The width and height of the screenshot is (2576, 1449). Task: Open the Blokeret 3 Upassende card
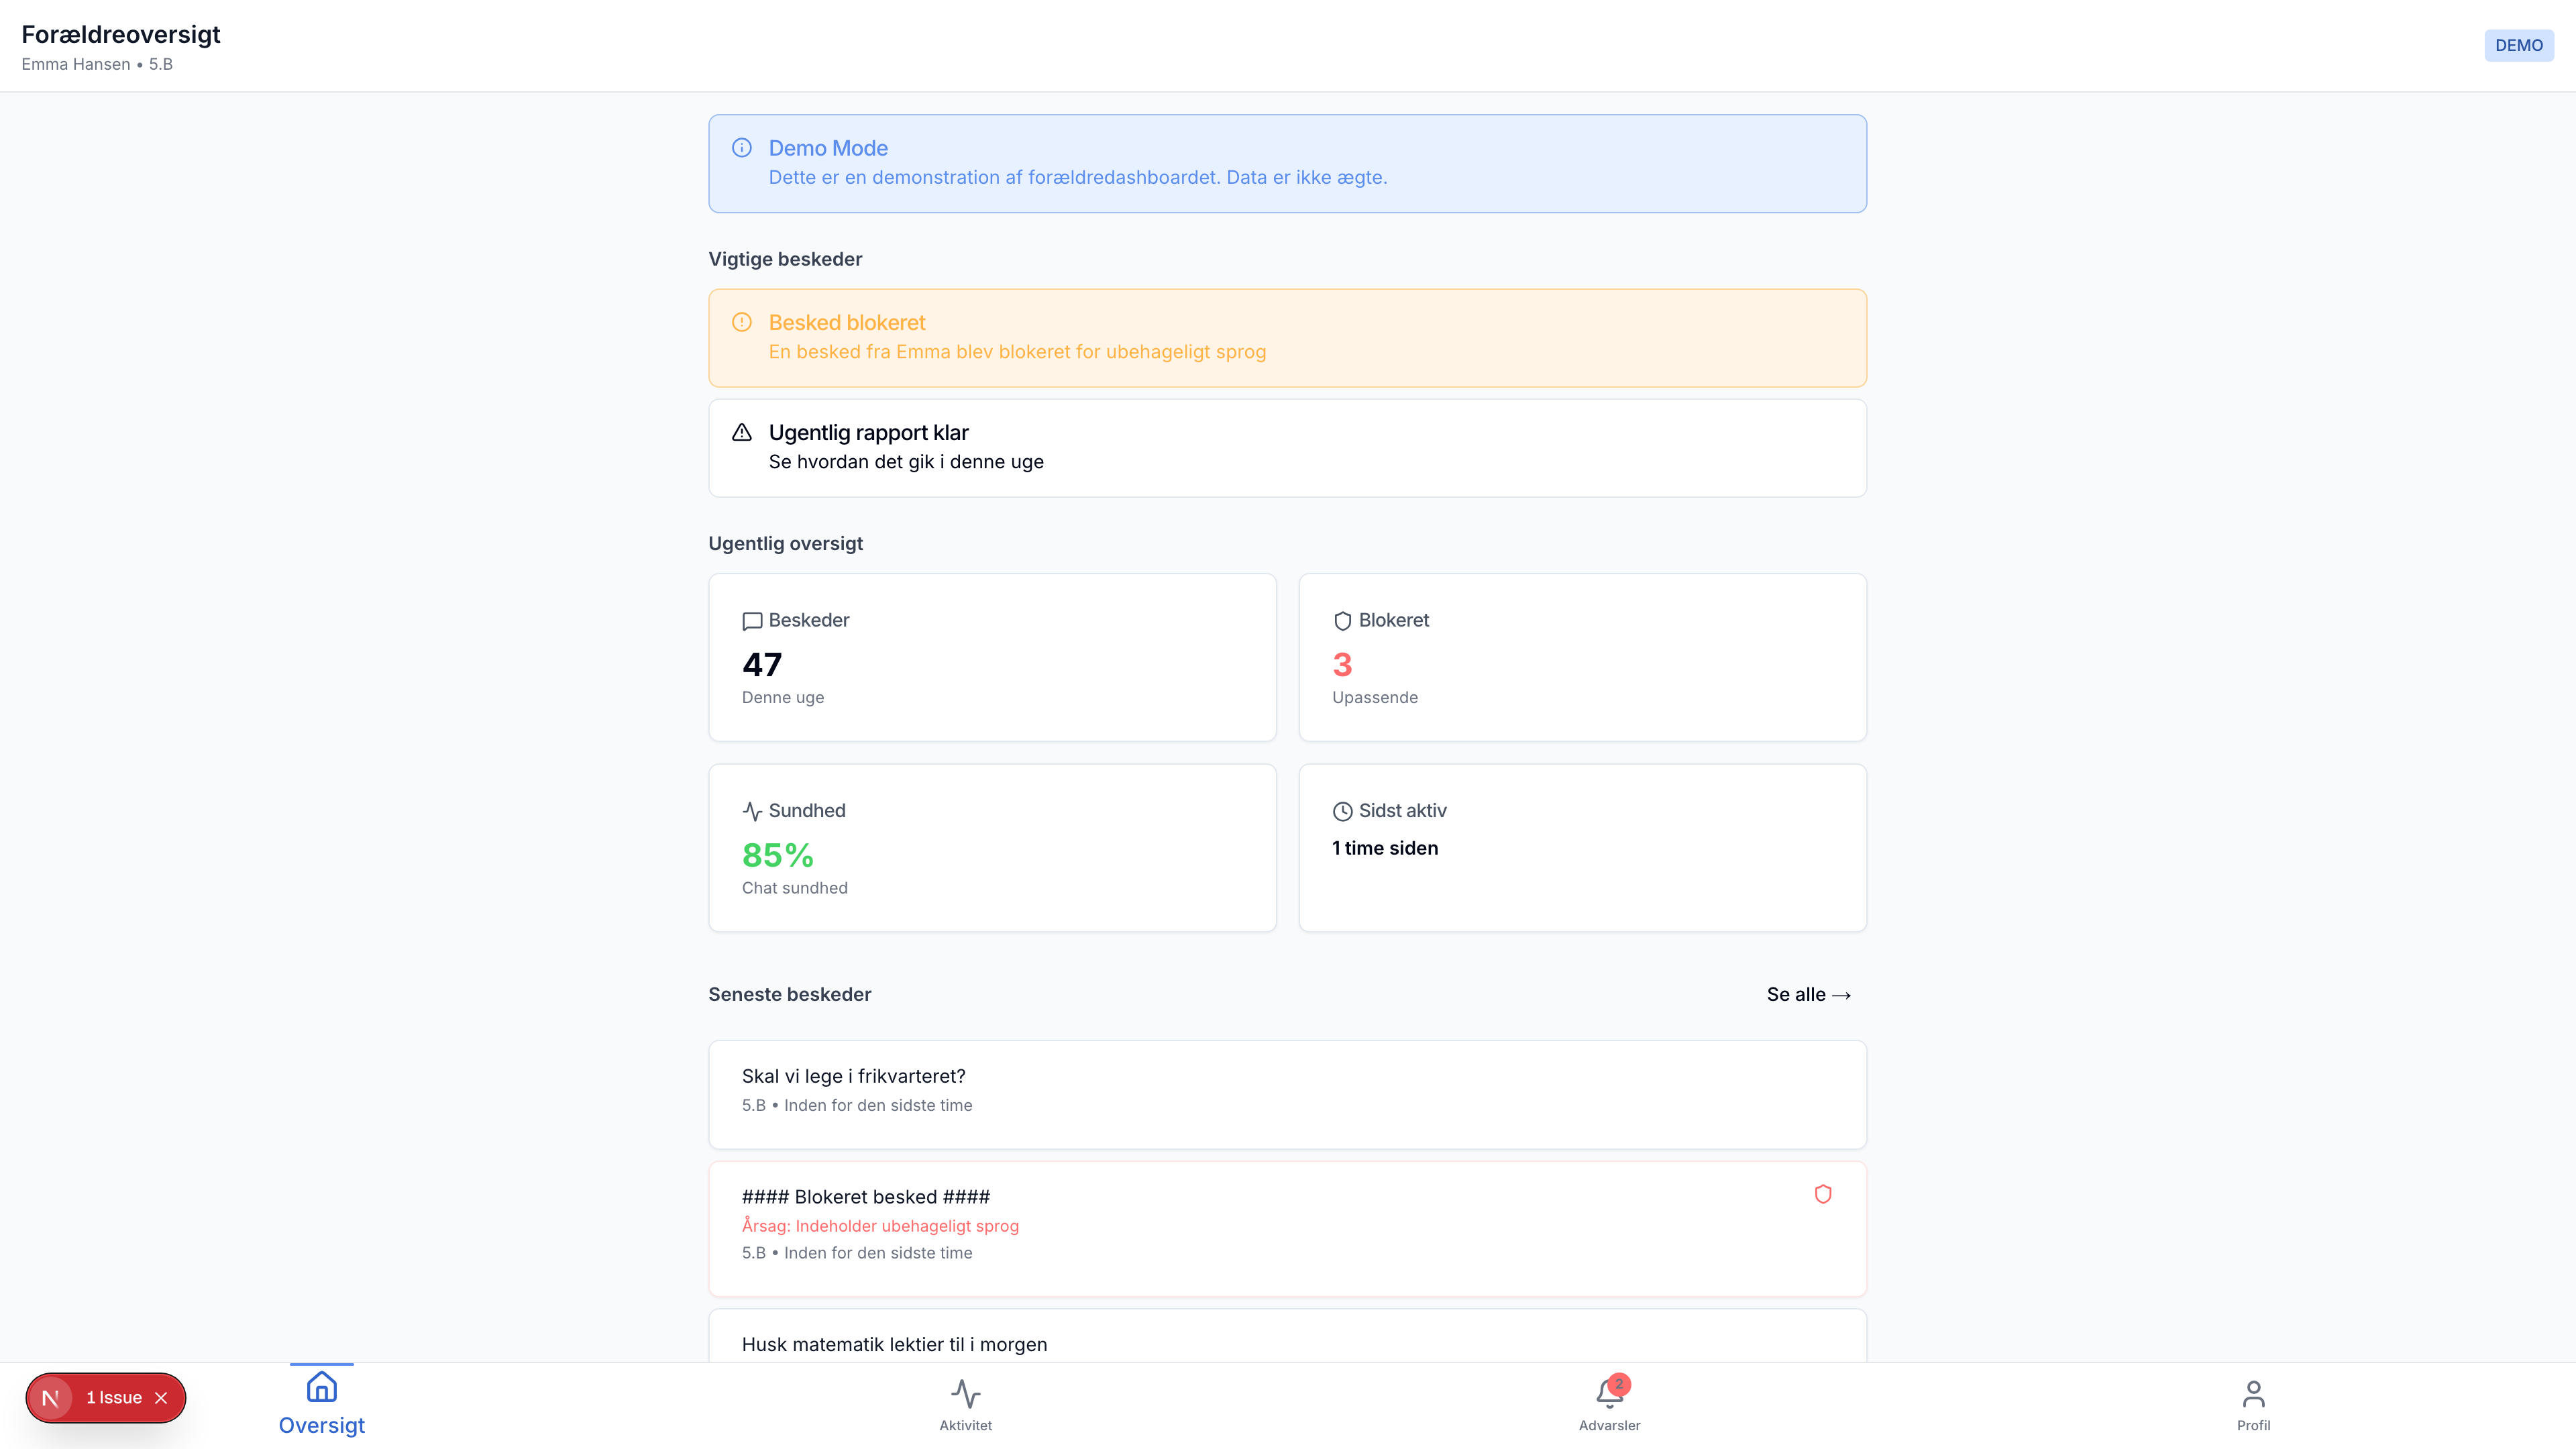1582,657
